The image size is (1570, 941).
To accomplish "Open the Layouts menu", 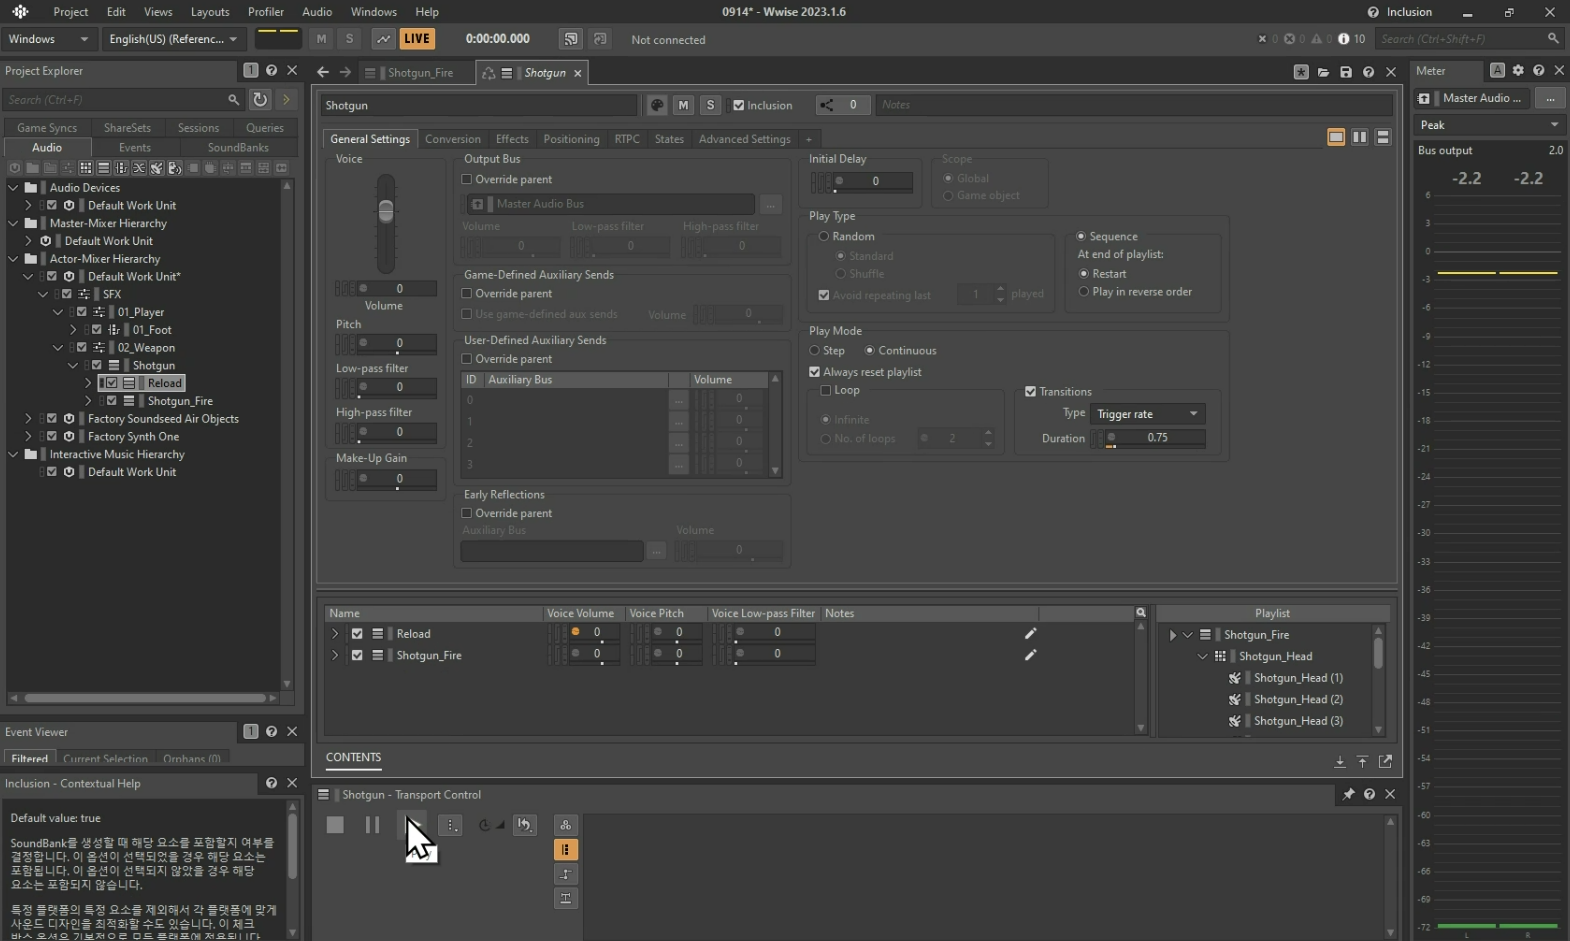I will click(x=210, y=12).
